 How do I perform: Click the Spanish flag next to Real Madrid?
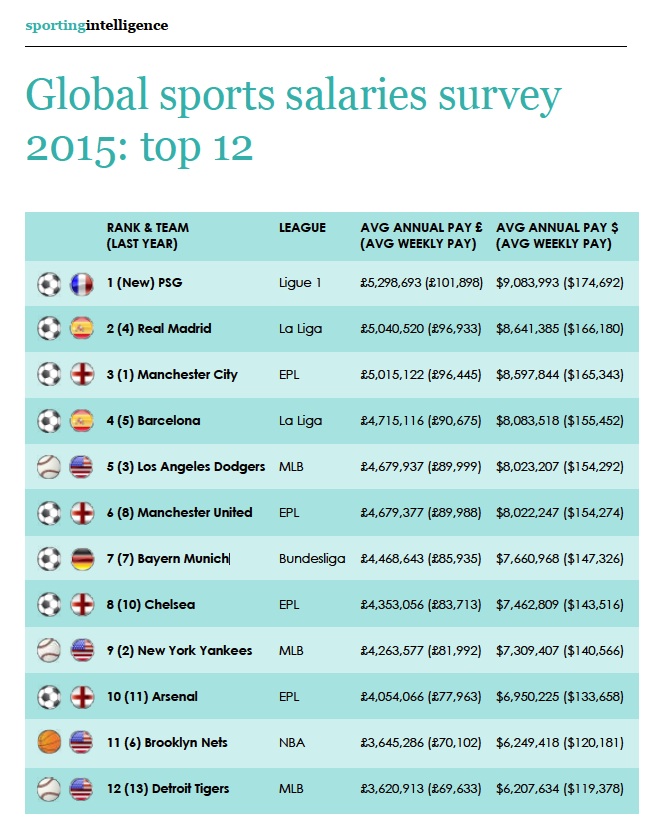(x=83, y=329)
